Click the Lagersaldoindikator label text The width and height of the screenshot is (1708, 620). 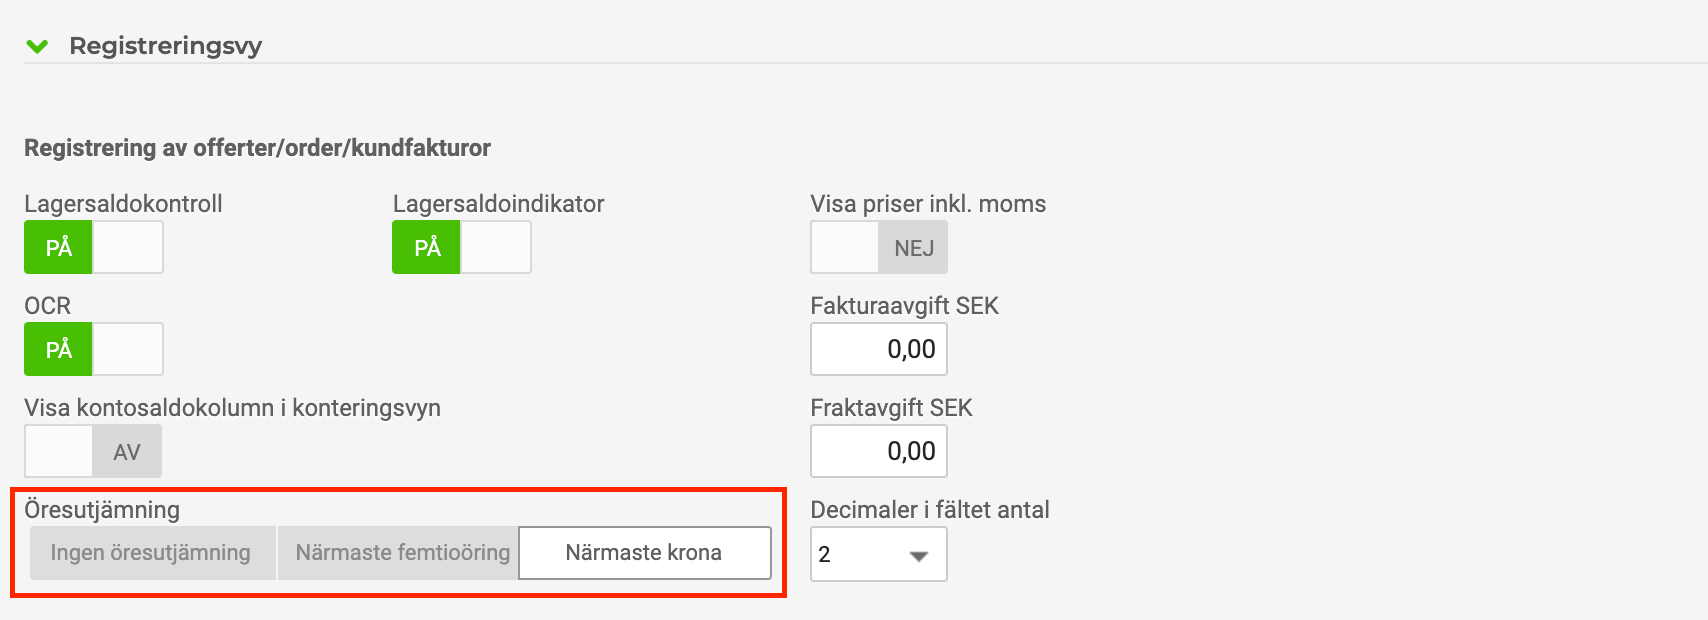point(498,204)
